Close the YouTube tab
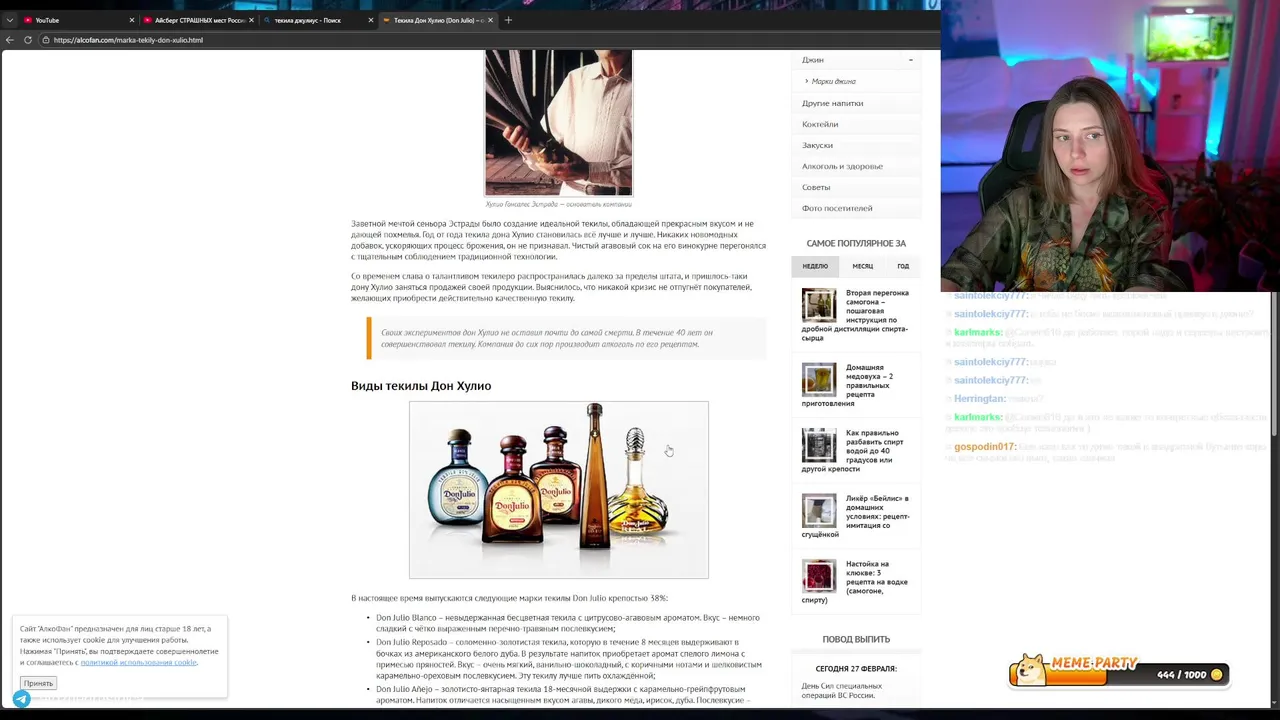Viewport: 1280px width, 720px height. coord(131,20)
